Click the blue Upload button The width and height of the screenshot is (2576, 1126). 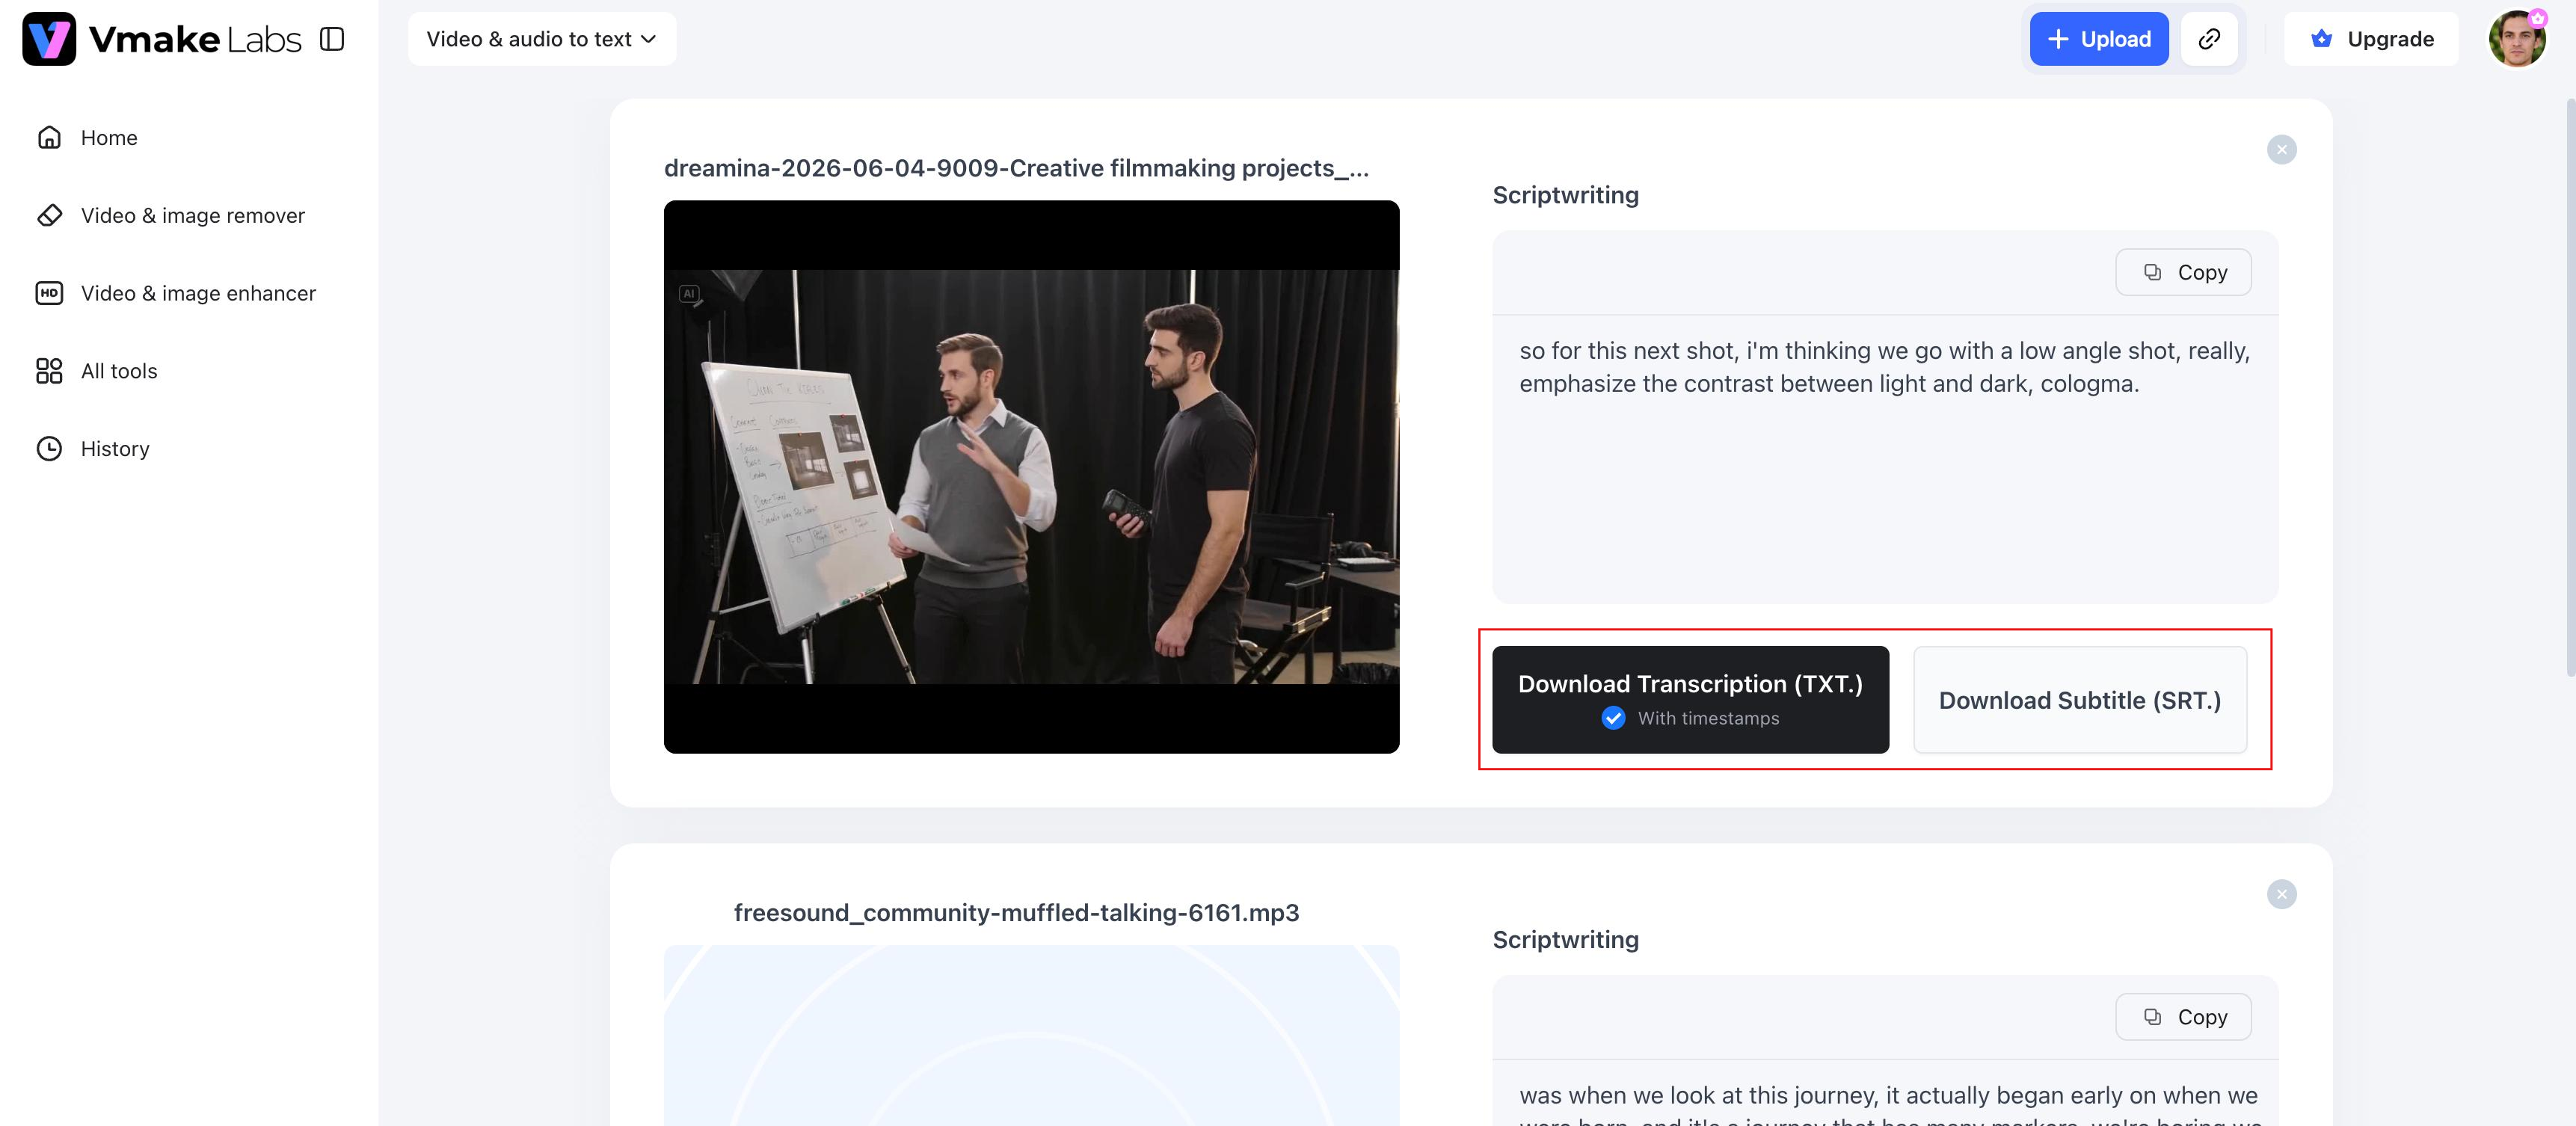(x=2098, y=39)
